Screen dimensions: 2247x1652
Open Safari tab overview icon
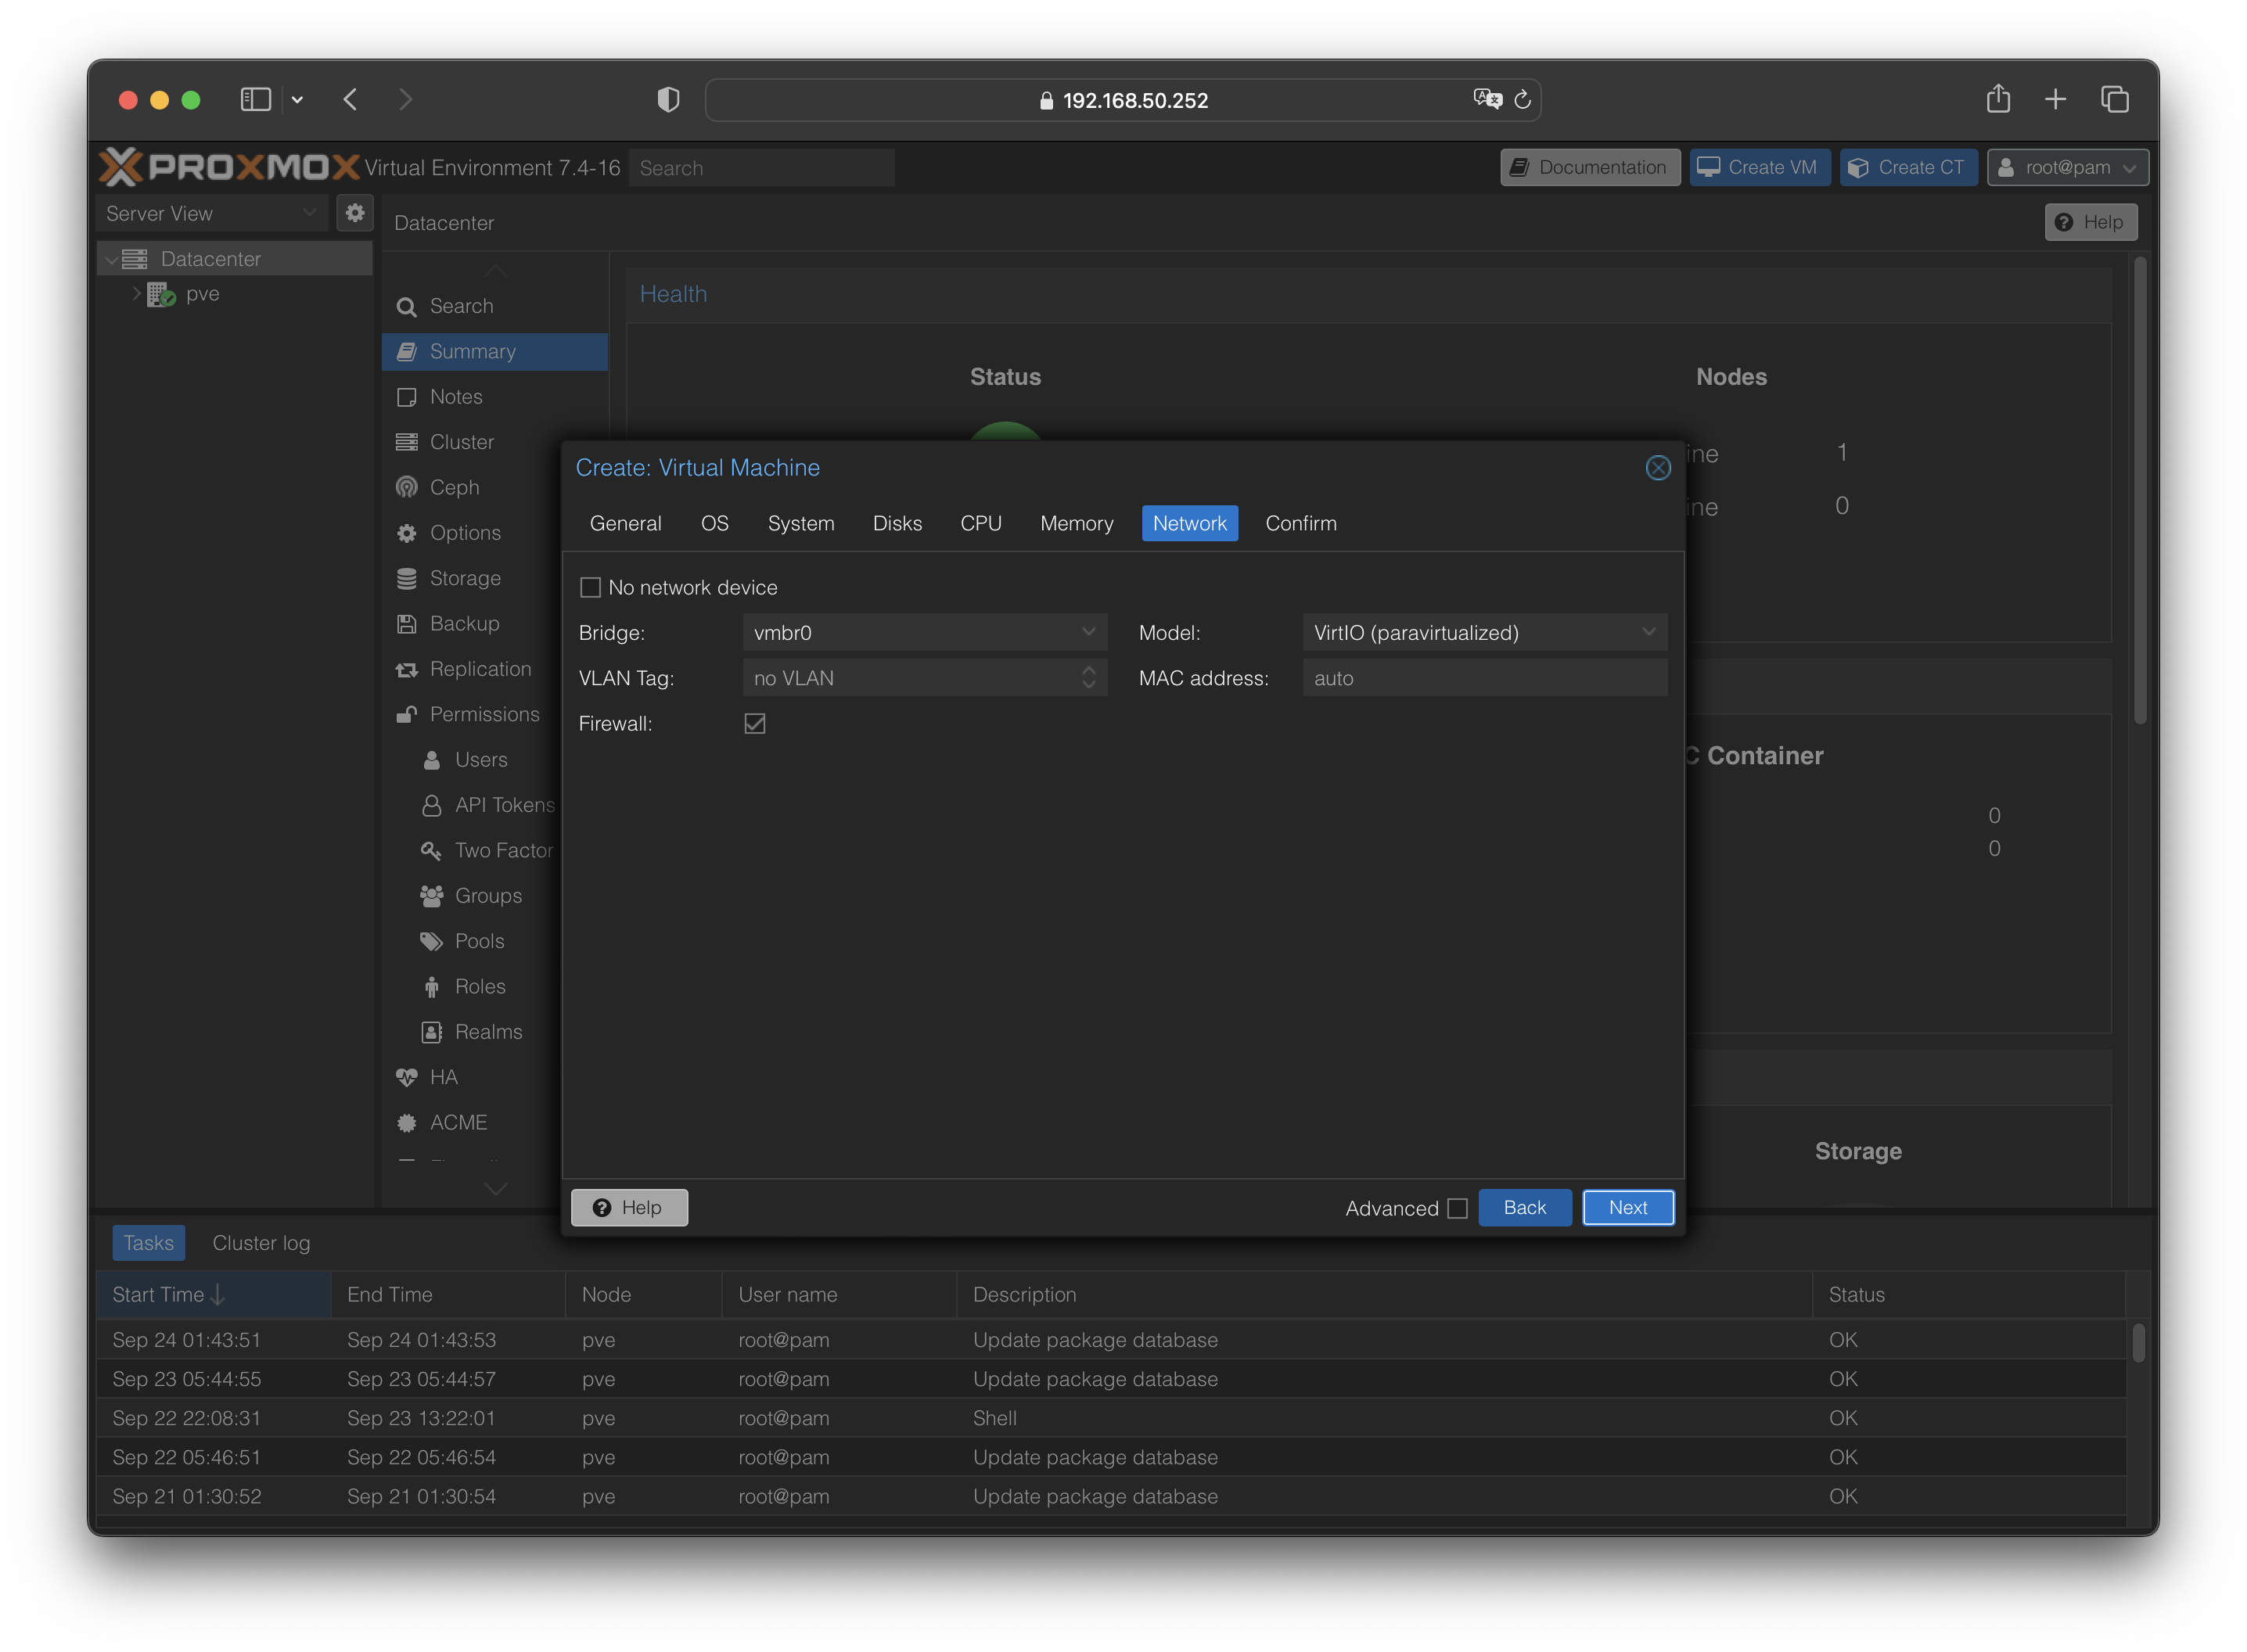pyautogui.click(x=2114, y=99)
